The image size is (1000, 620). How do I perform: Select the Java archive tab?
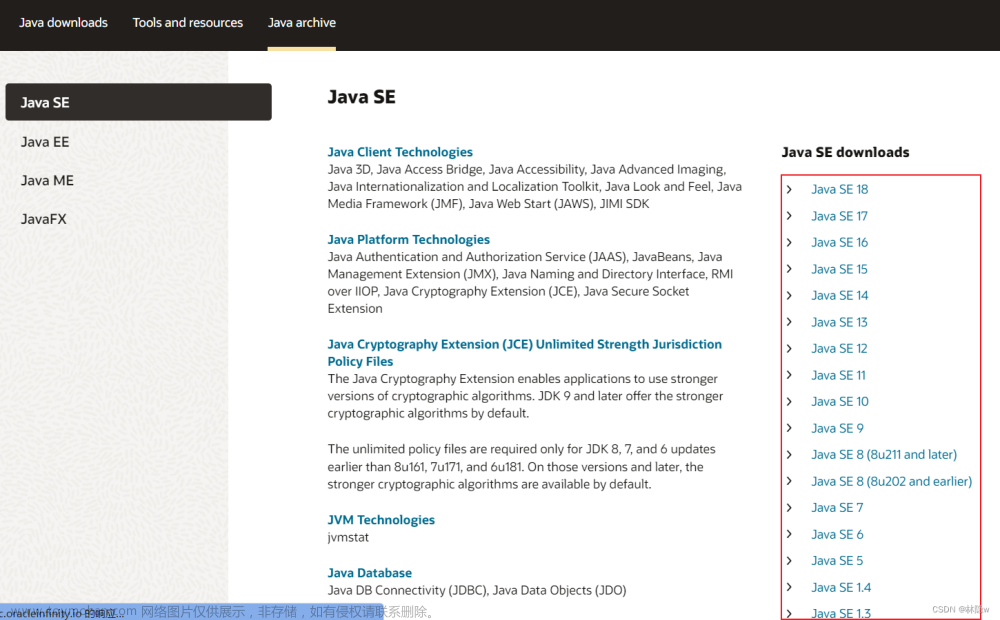point(302,23)
